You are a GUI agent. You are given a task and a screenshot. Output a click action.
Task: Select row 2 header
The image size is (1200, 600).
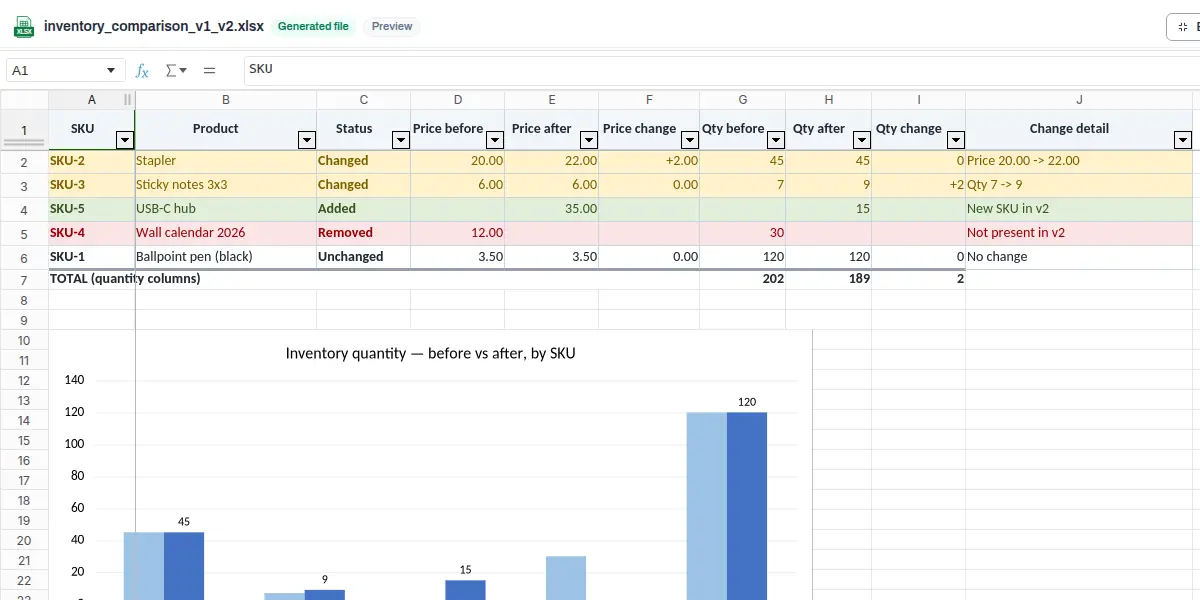click(24, 161)
